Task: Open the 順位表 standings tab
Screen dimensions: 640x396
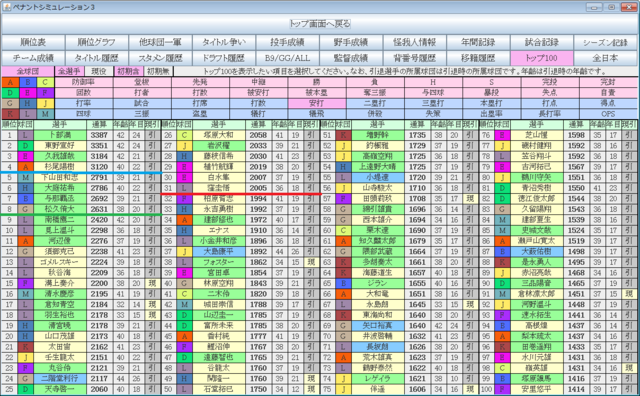Action: coord(33,42)
